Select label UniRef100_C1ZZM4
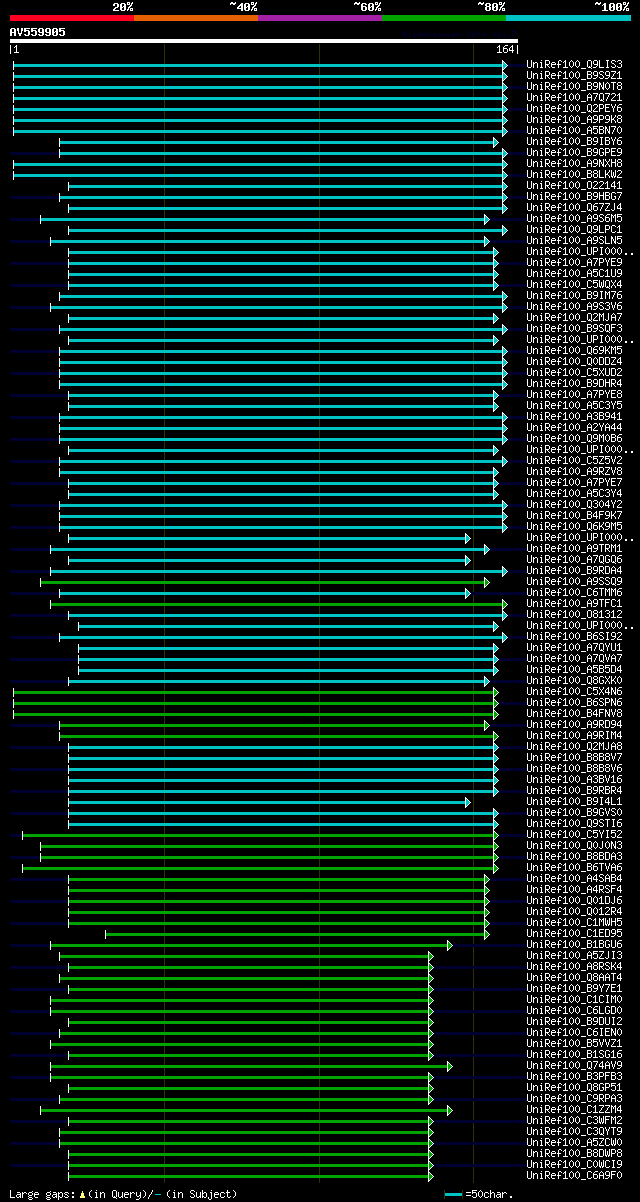Image resolution: width=640 pixels, height=1202 pixels. (575, 1110)
